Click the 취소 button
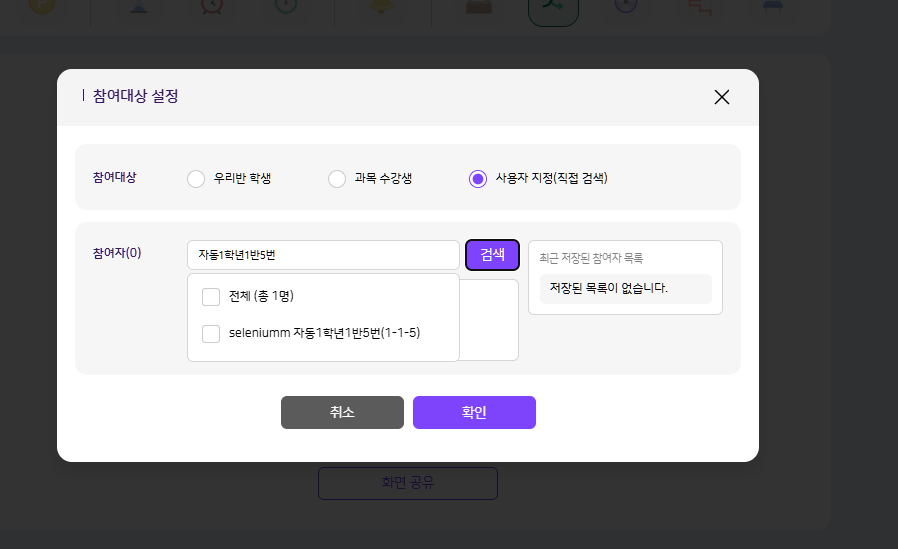 342,412
